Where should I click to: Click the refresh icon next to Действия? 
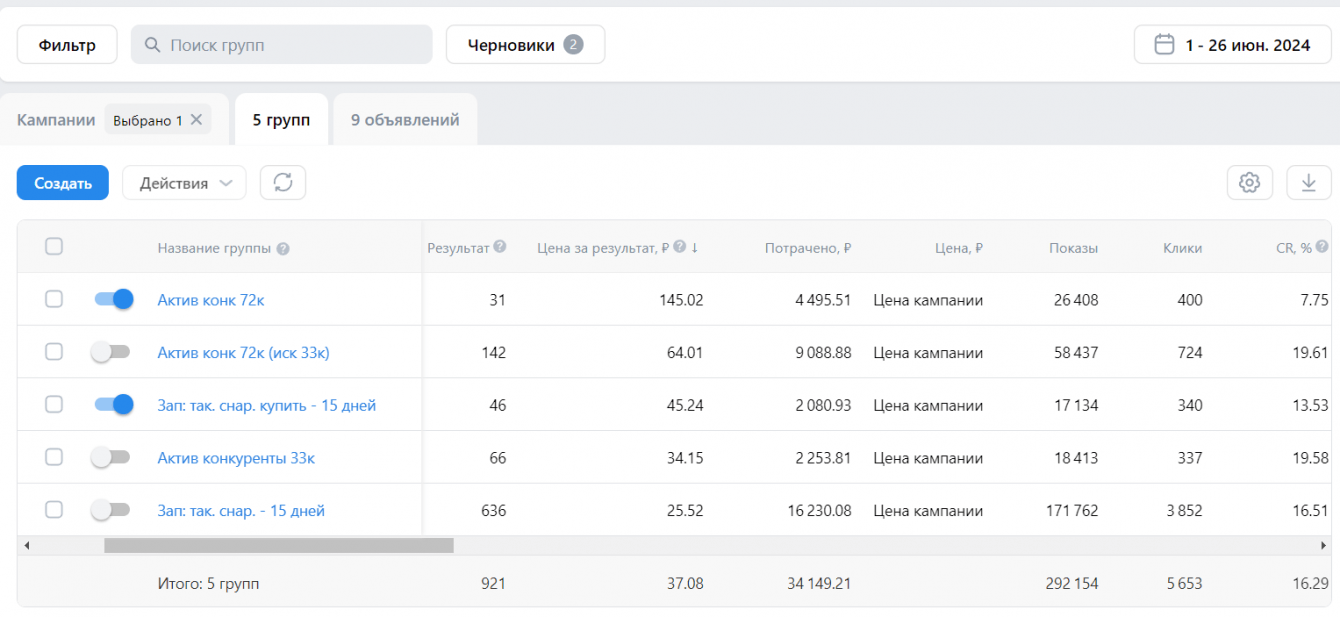pos(283,183)
